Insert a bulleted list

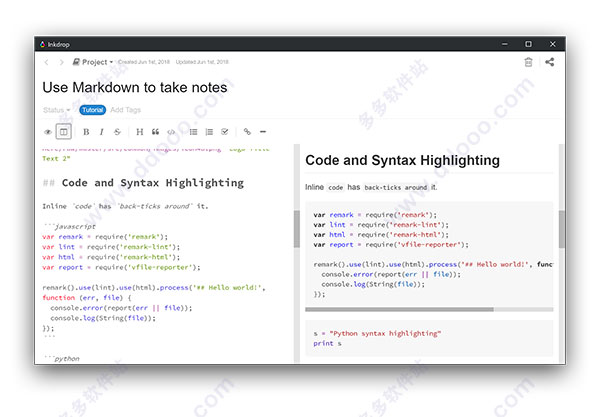pos(193,132)
